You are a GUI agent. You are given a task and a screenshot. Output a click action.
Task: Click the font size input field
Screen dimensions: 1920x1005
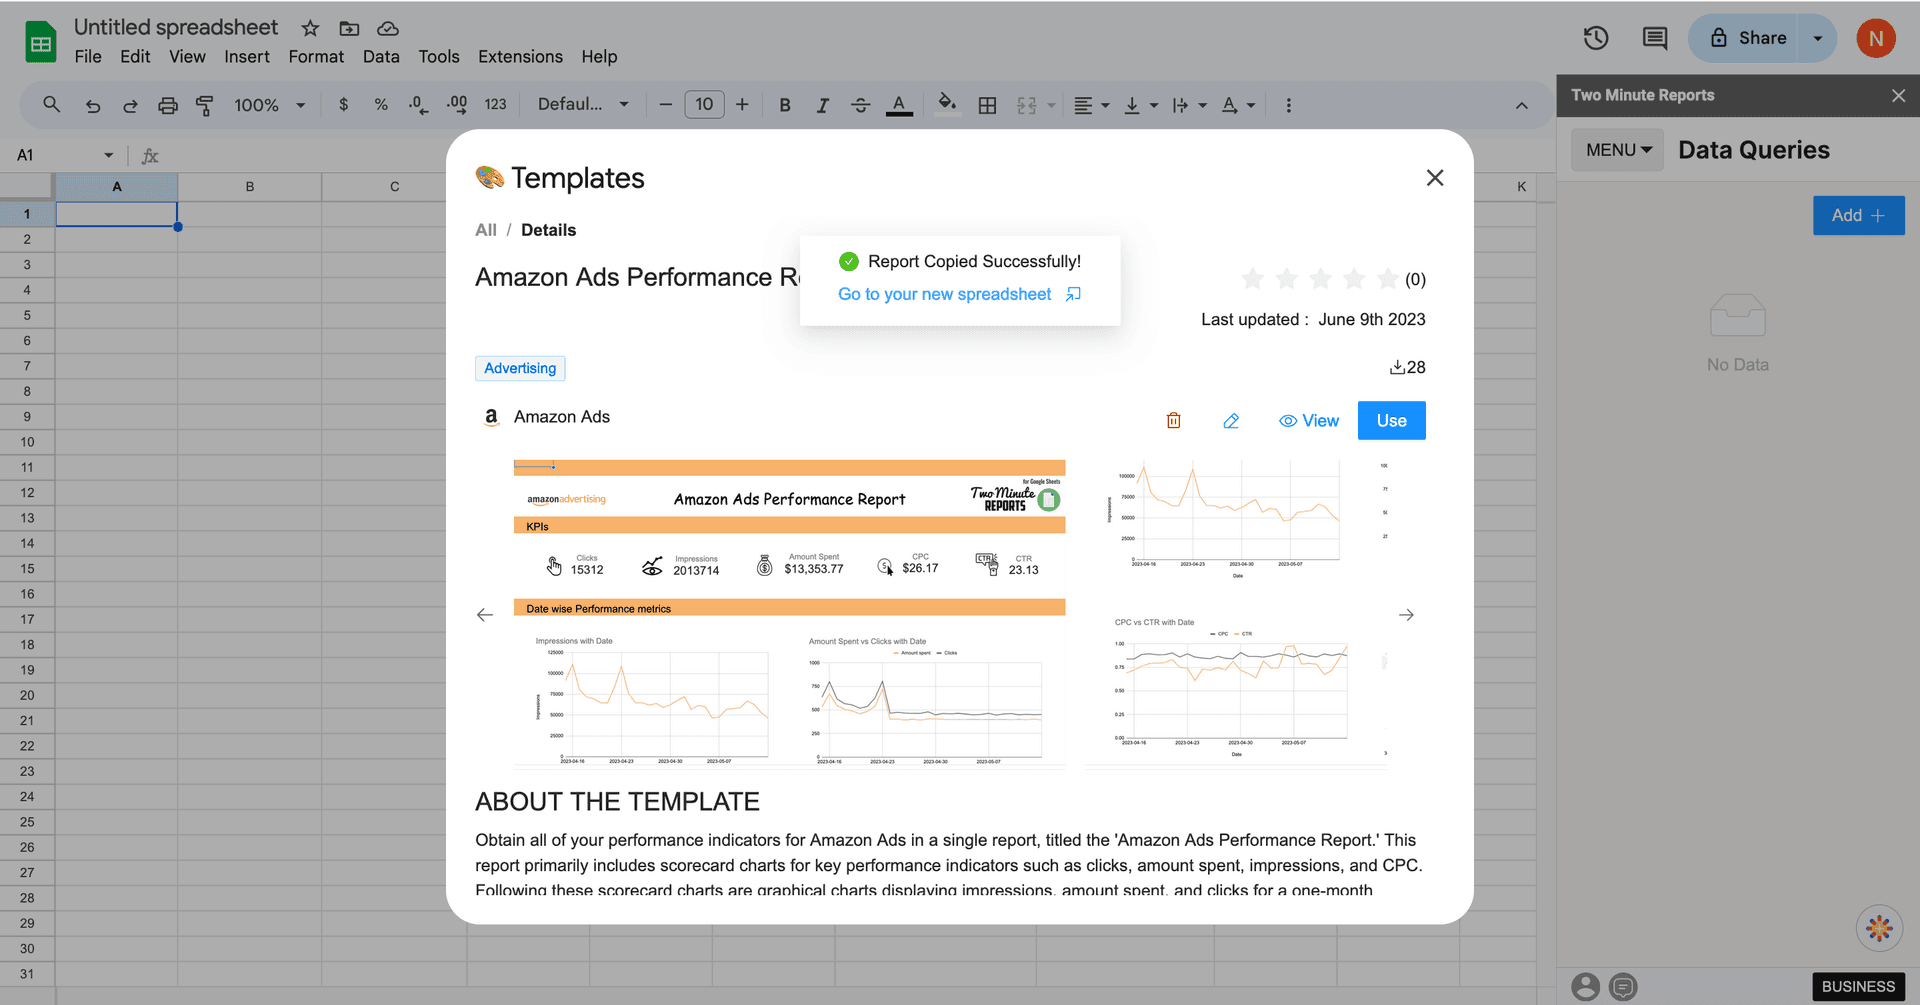pos(704,104)
